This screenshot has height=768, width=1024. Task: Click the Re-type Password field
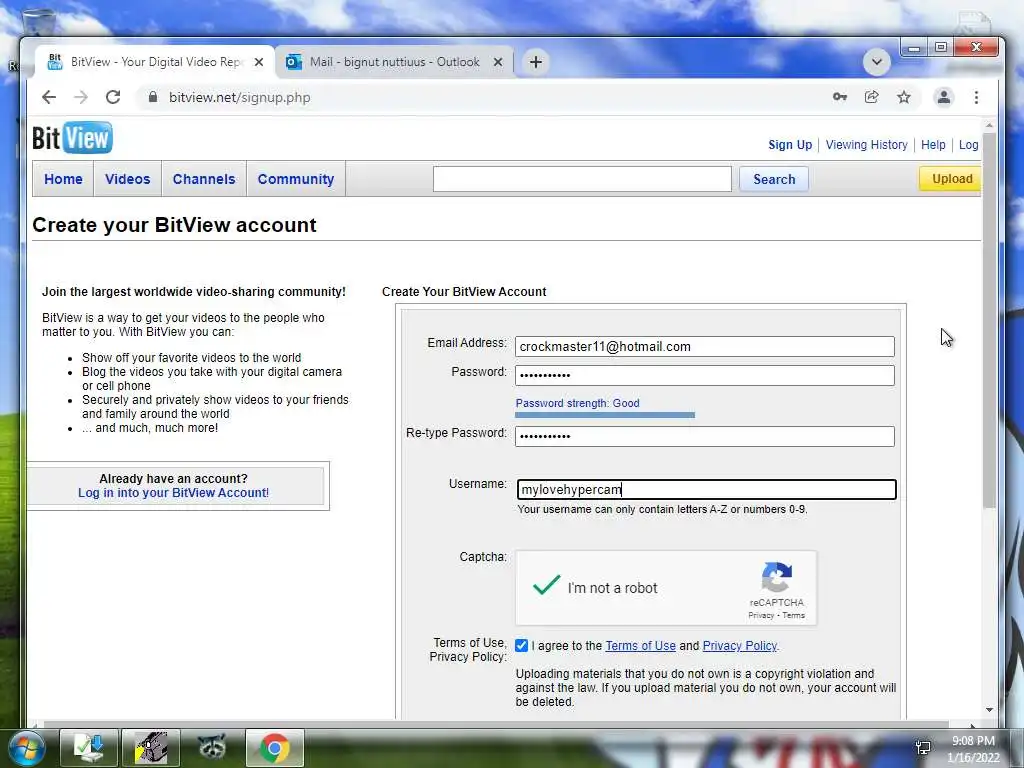point(705,437)
